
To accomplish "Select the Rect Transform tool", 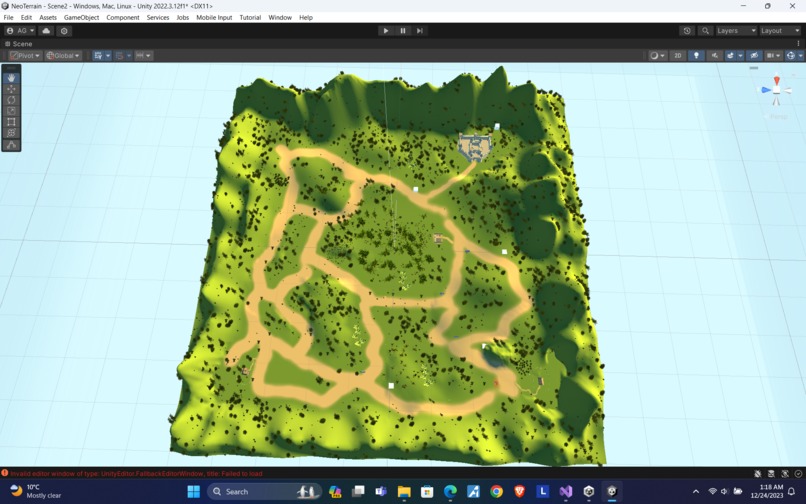I will (x=11, y=122).
